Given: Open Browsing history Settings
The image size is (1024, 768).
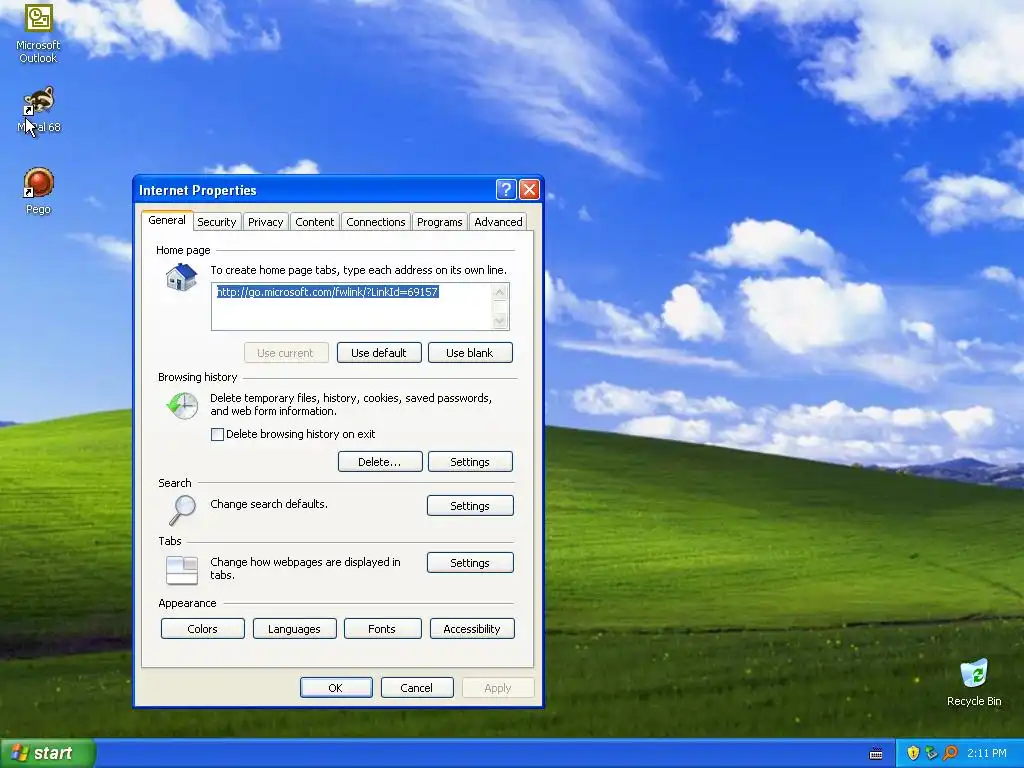Looking at the screenshot, I should [x=470, y=462].
